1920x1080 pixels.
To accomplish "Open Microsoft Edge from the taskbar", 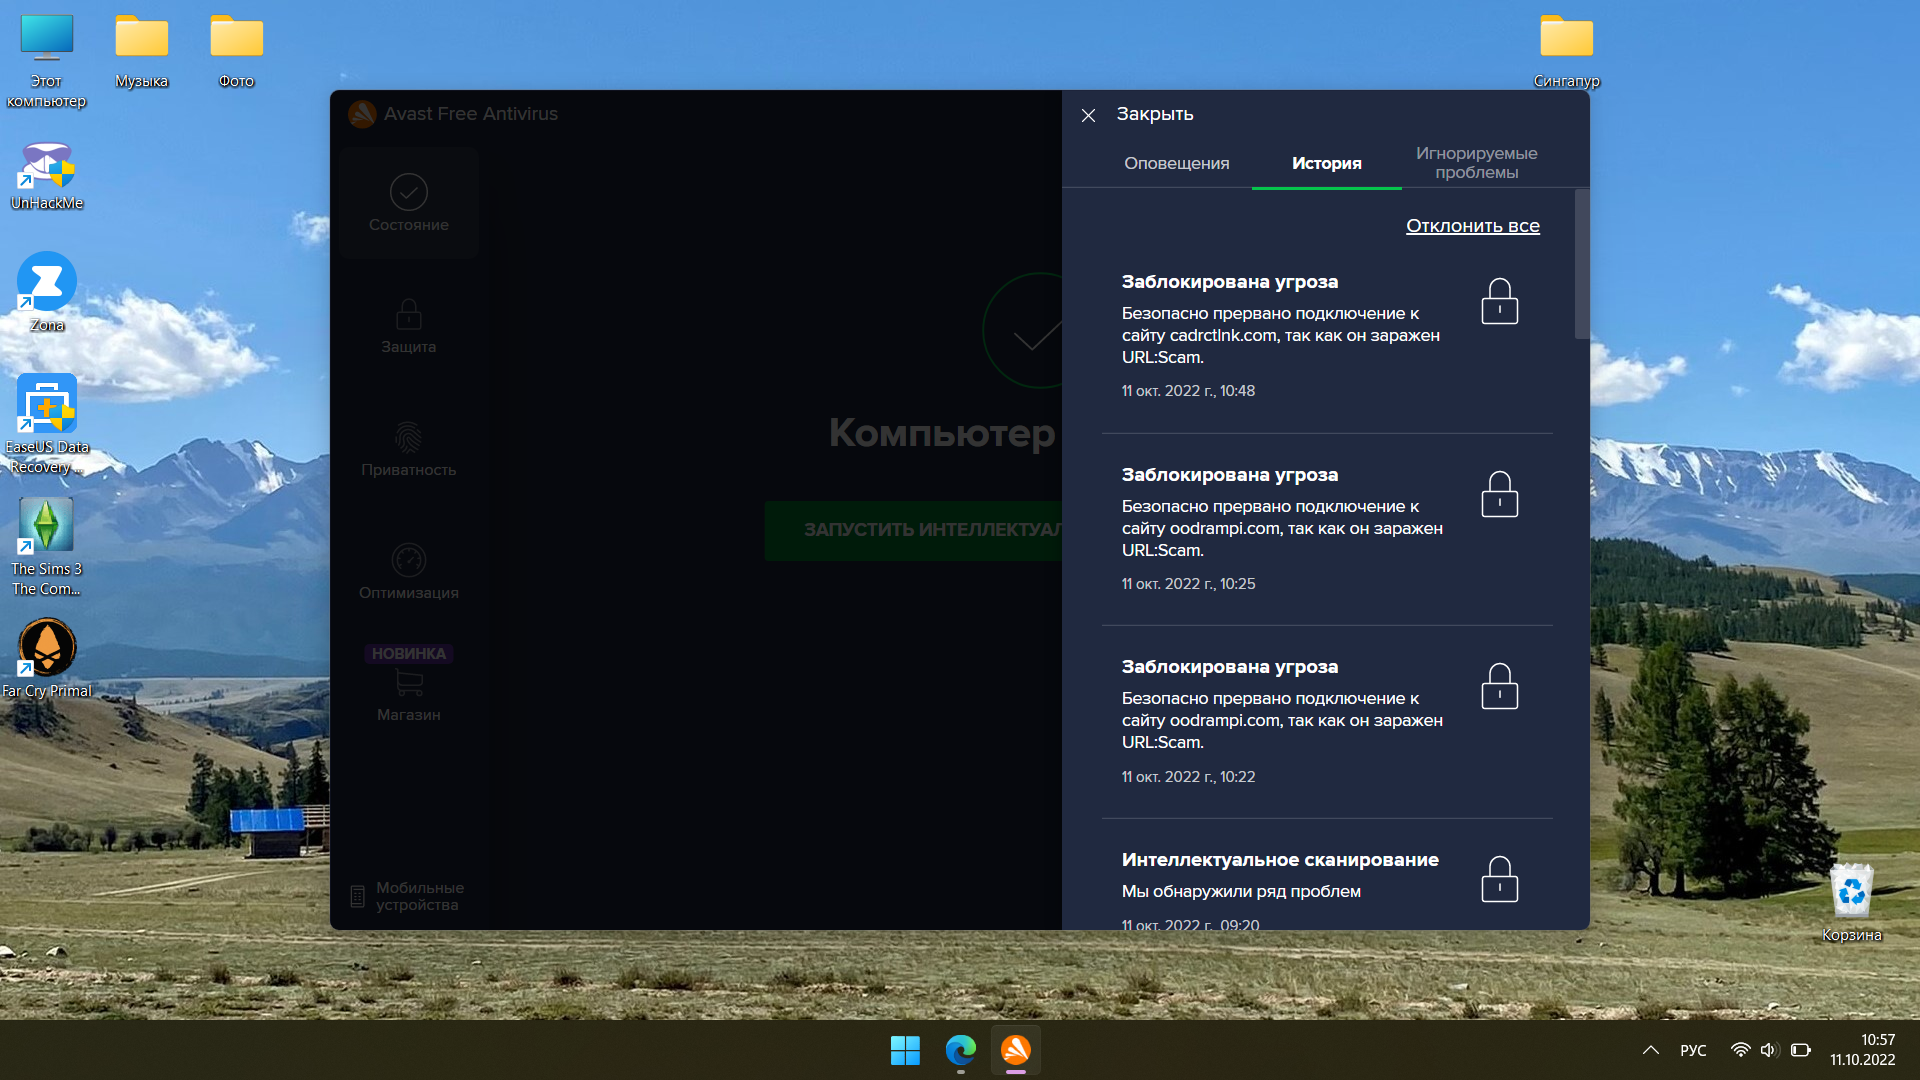I will click(x=960, y=1050).
